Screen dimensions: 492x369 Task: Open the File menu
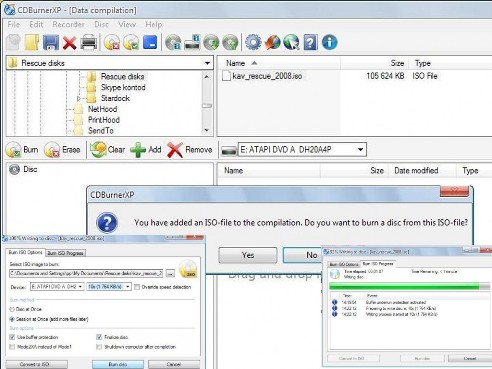pyautogui.click(x=14, y=24)
